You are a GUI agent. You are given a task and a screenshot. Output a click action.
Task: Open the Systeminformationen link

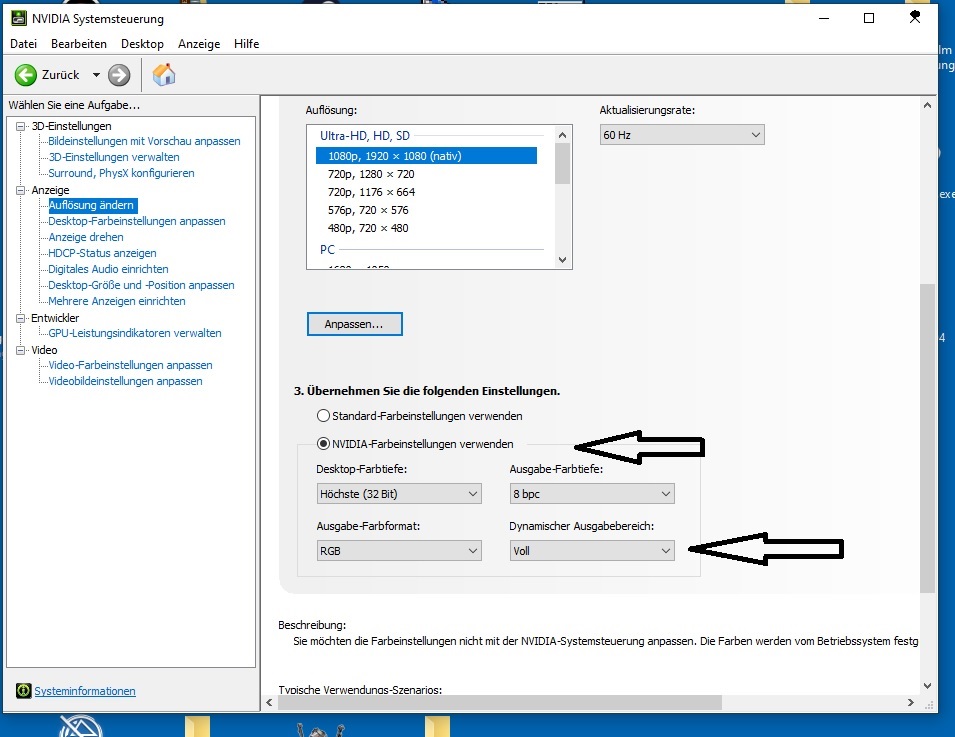click(x=85, y=691)
